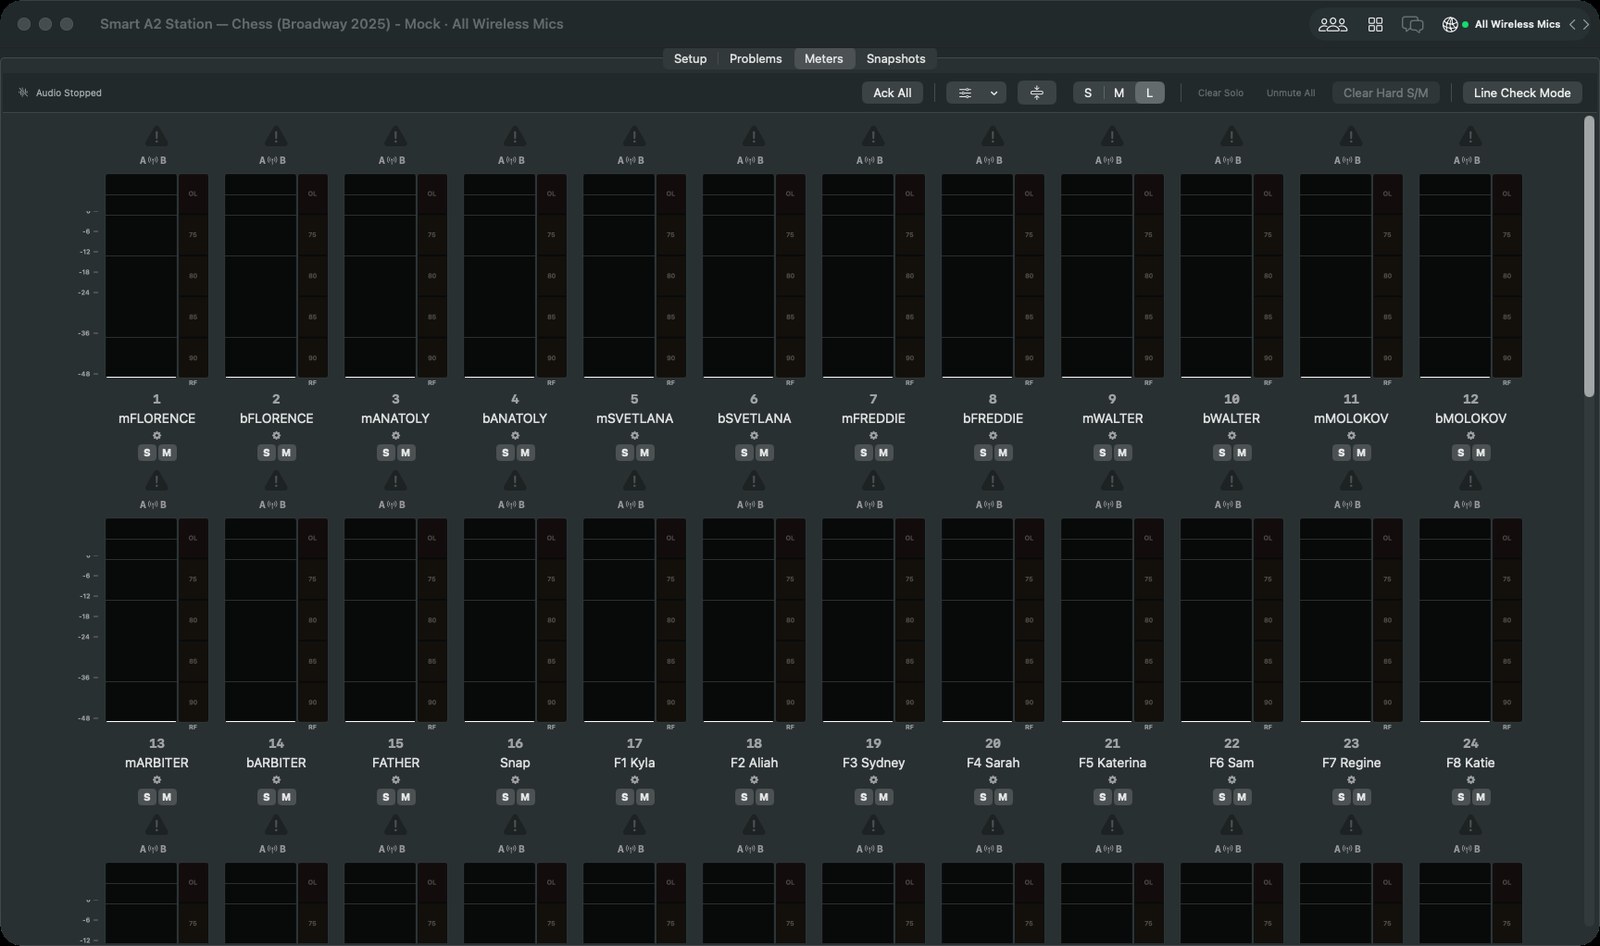Click warning icon above F1 Kyla channel
Screen dimensions: 1600x946
(x=634, y=481)
